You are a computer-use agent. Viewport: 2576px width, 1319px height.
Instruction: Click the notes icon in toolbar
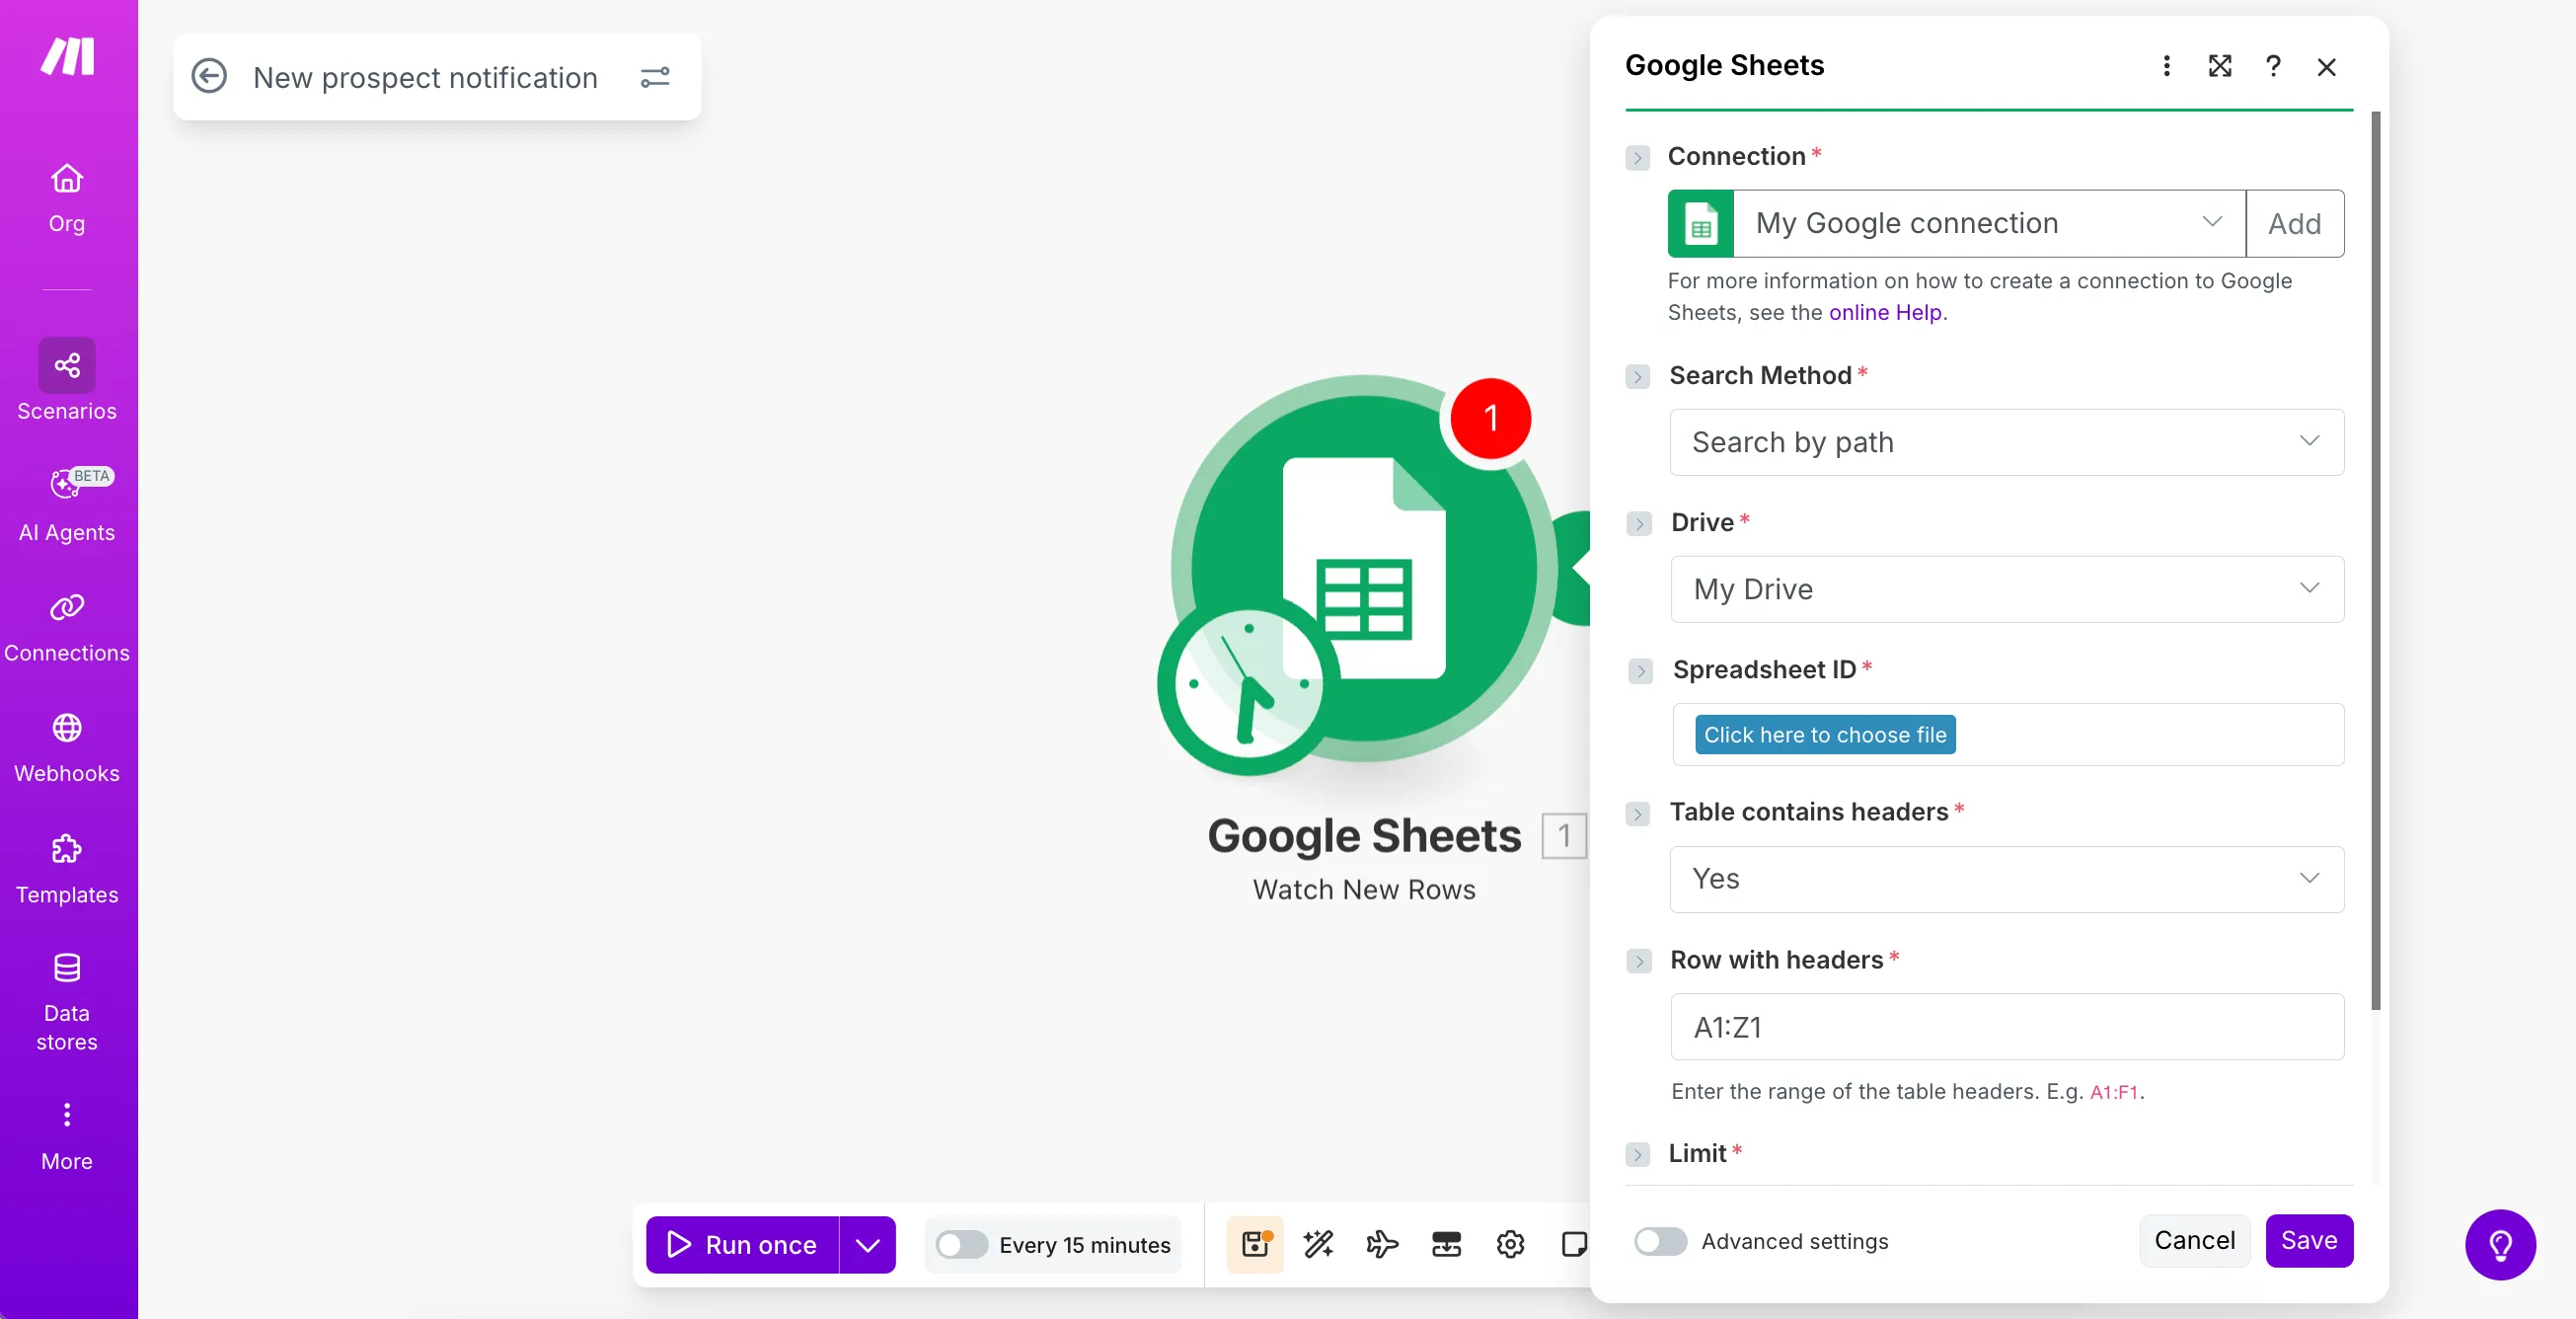(x=1574, y=1244)
